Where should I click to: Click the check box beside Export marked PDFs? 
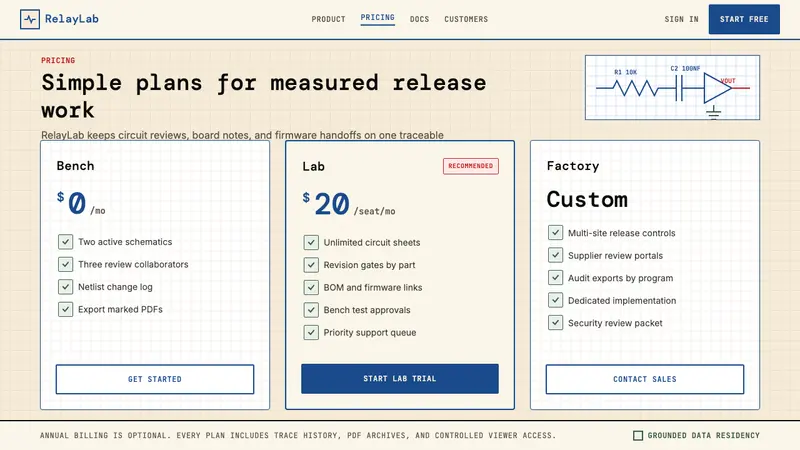(65, 309)
